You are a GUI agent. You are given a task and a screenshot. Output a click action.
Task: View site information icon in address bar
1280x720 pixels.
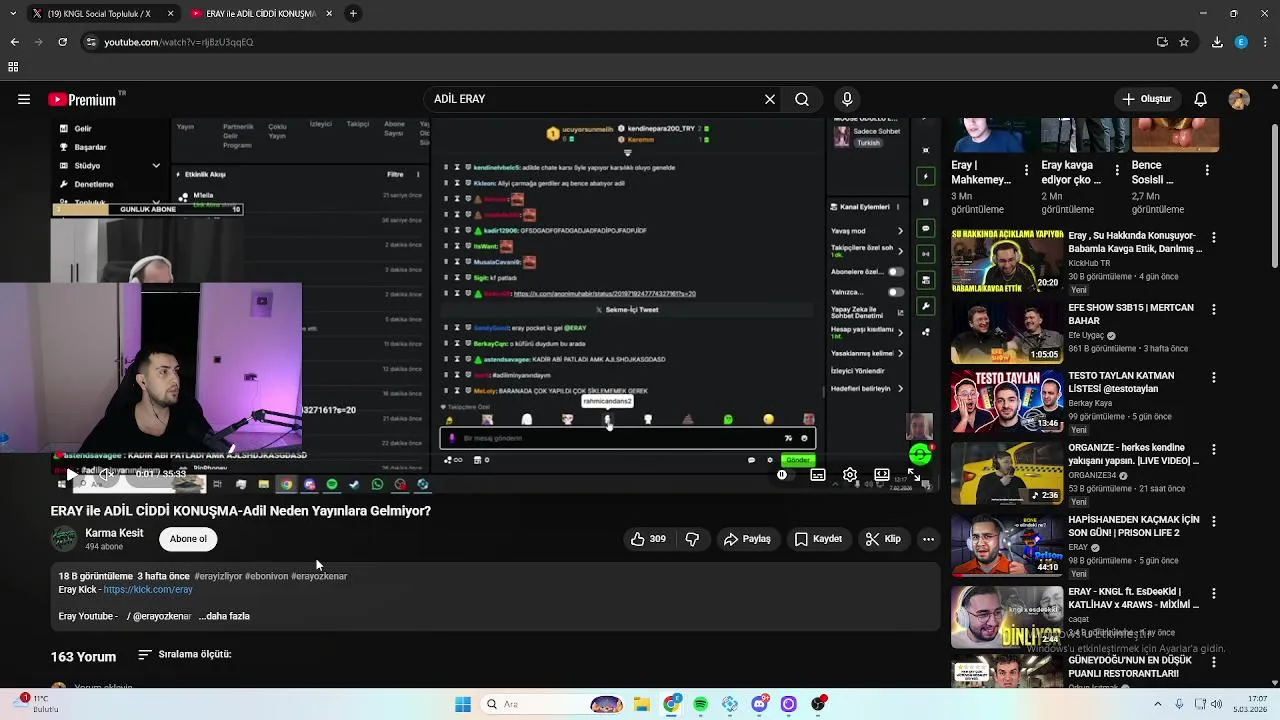[x=91, y=42]
